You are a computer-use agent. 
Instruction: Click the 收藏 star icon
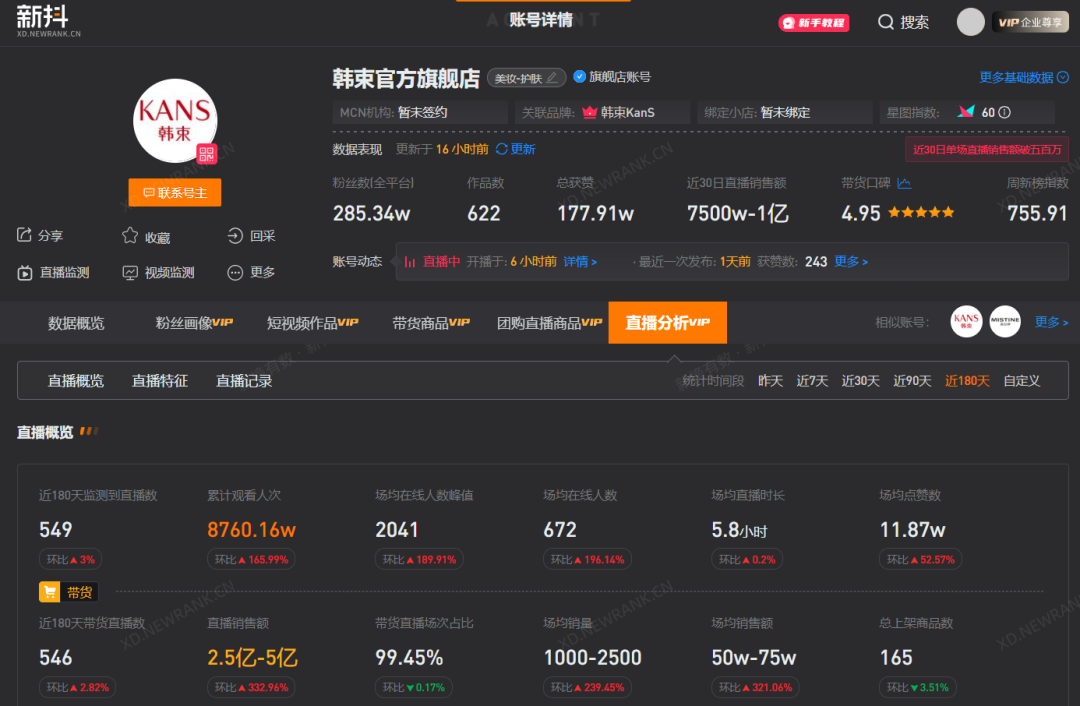130,236
